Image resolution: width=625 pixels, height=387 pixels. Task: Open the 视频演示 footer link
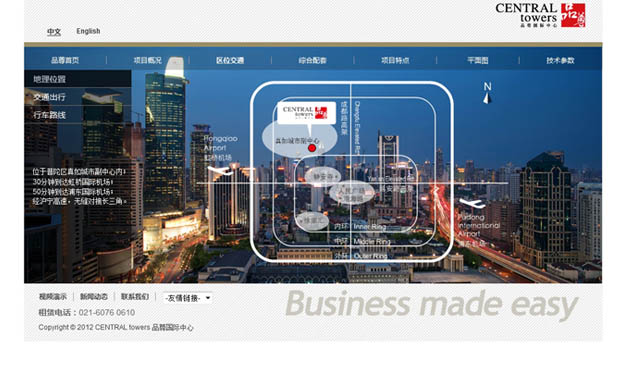[x=53, y=297]
